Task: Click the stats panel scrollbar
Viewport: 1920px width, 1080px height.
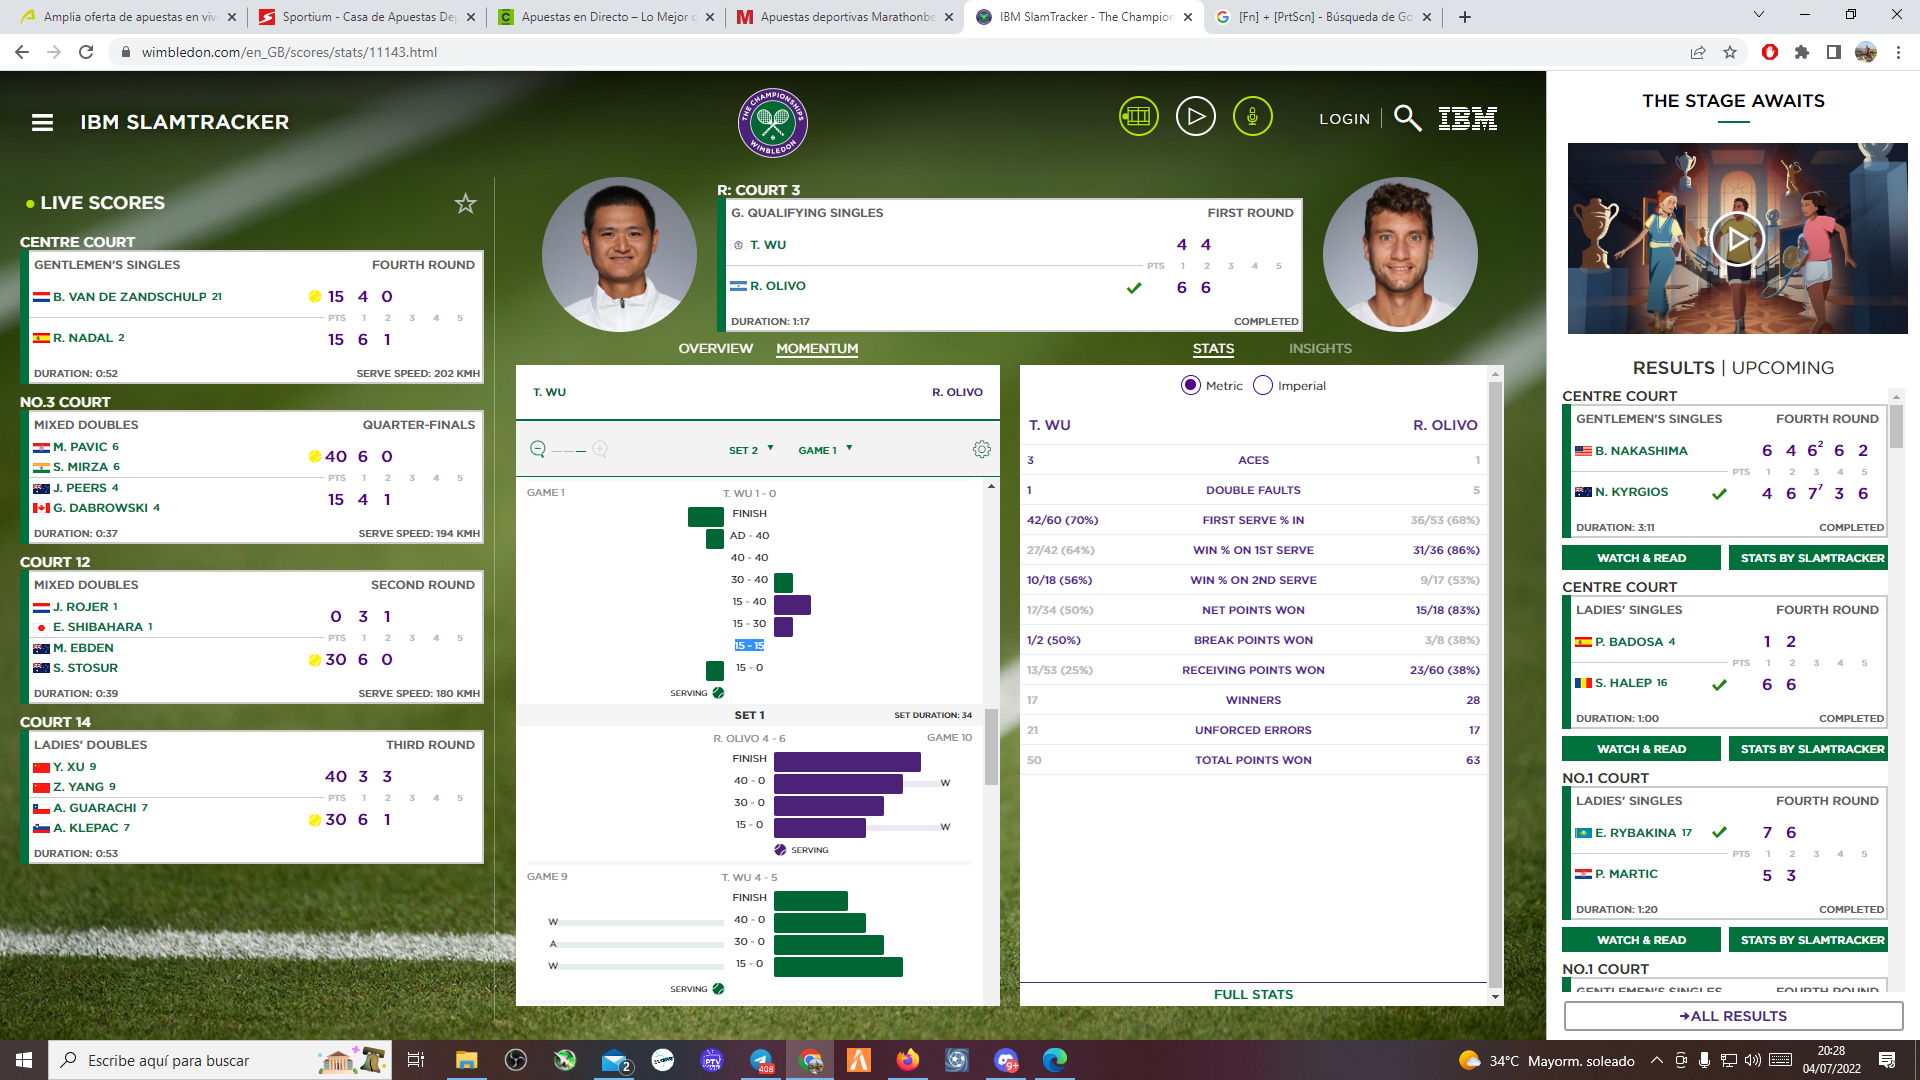Action: pos(1495,685)
